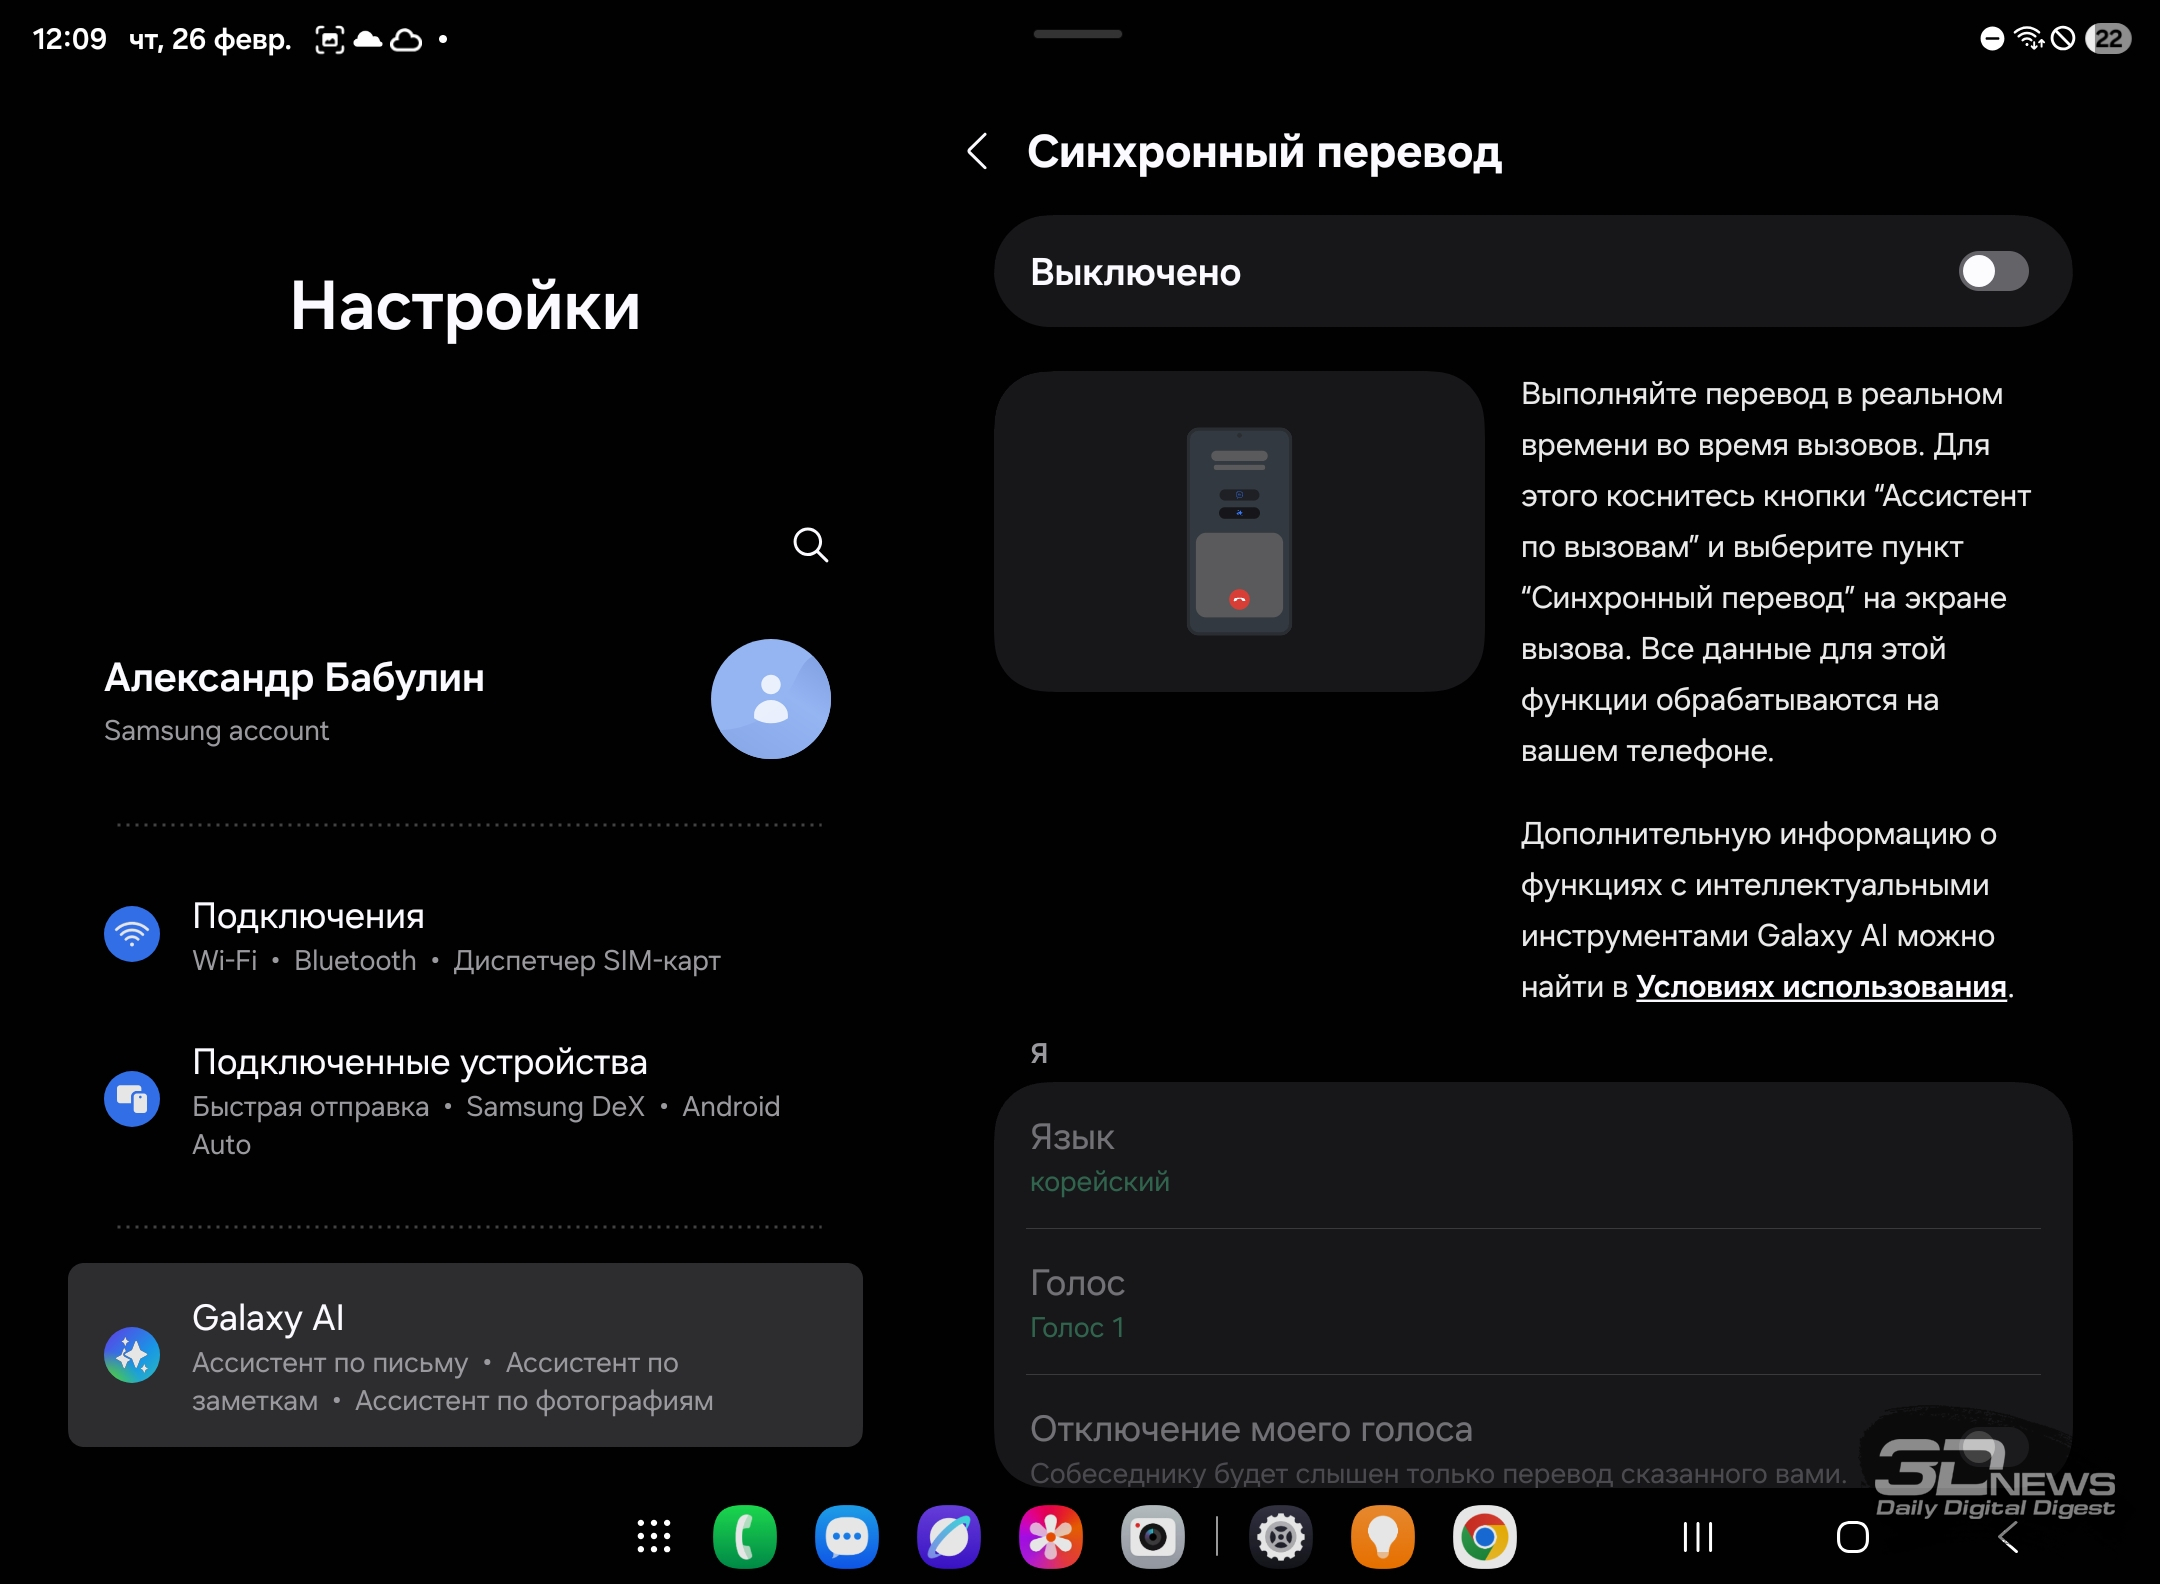Launch Samsung Internet browser icon
The height and width of the screenshot is (1584, 2160).
point(948,1537)
